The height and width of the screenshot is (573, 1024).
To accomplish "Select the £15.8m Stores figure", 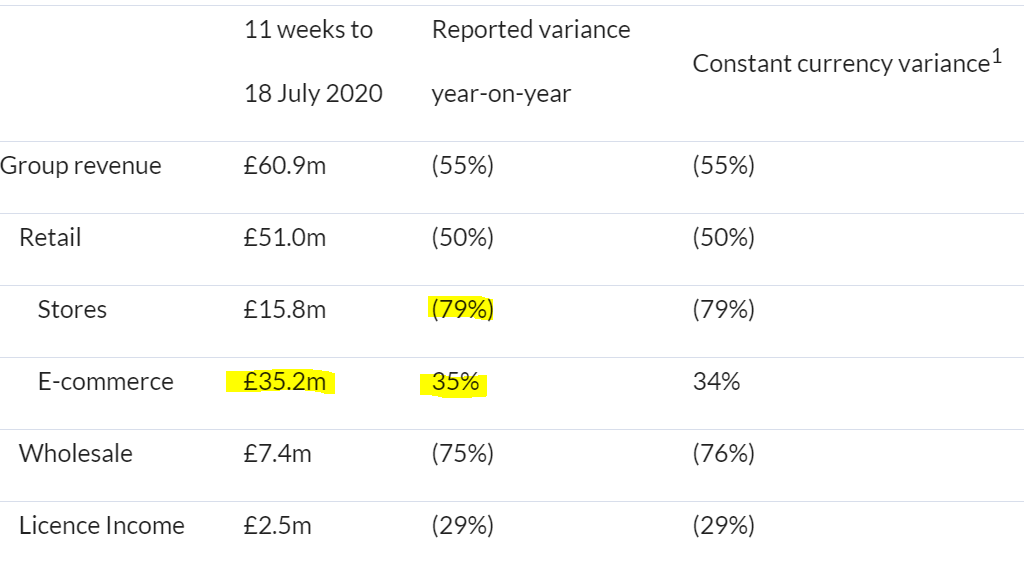I will tap(285, 310).
